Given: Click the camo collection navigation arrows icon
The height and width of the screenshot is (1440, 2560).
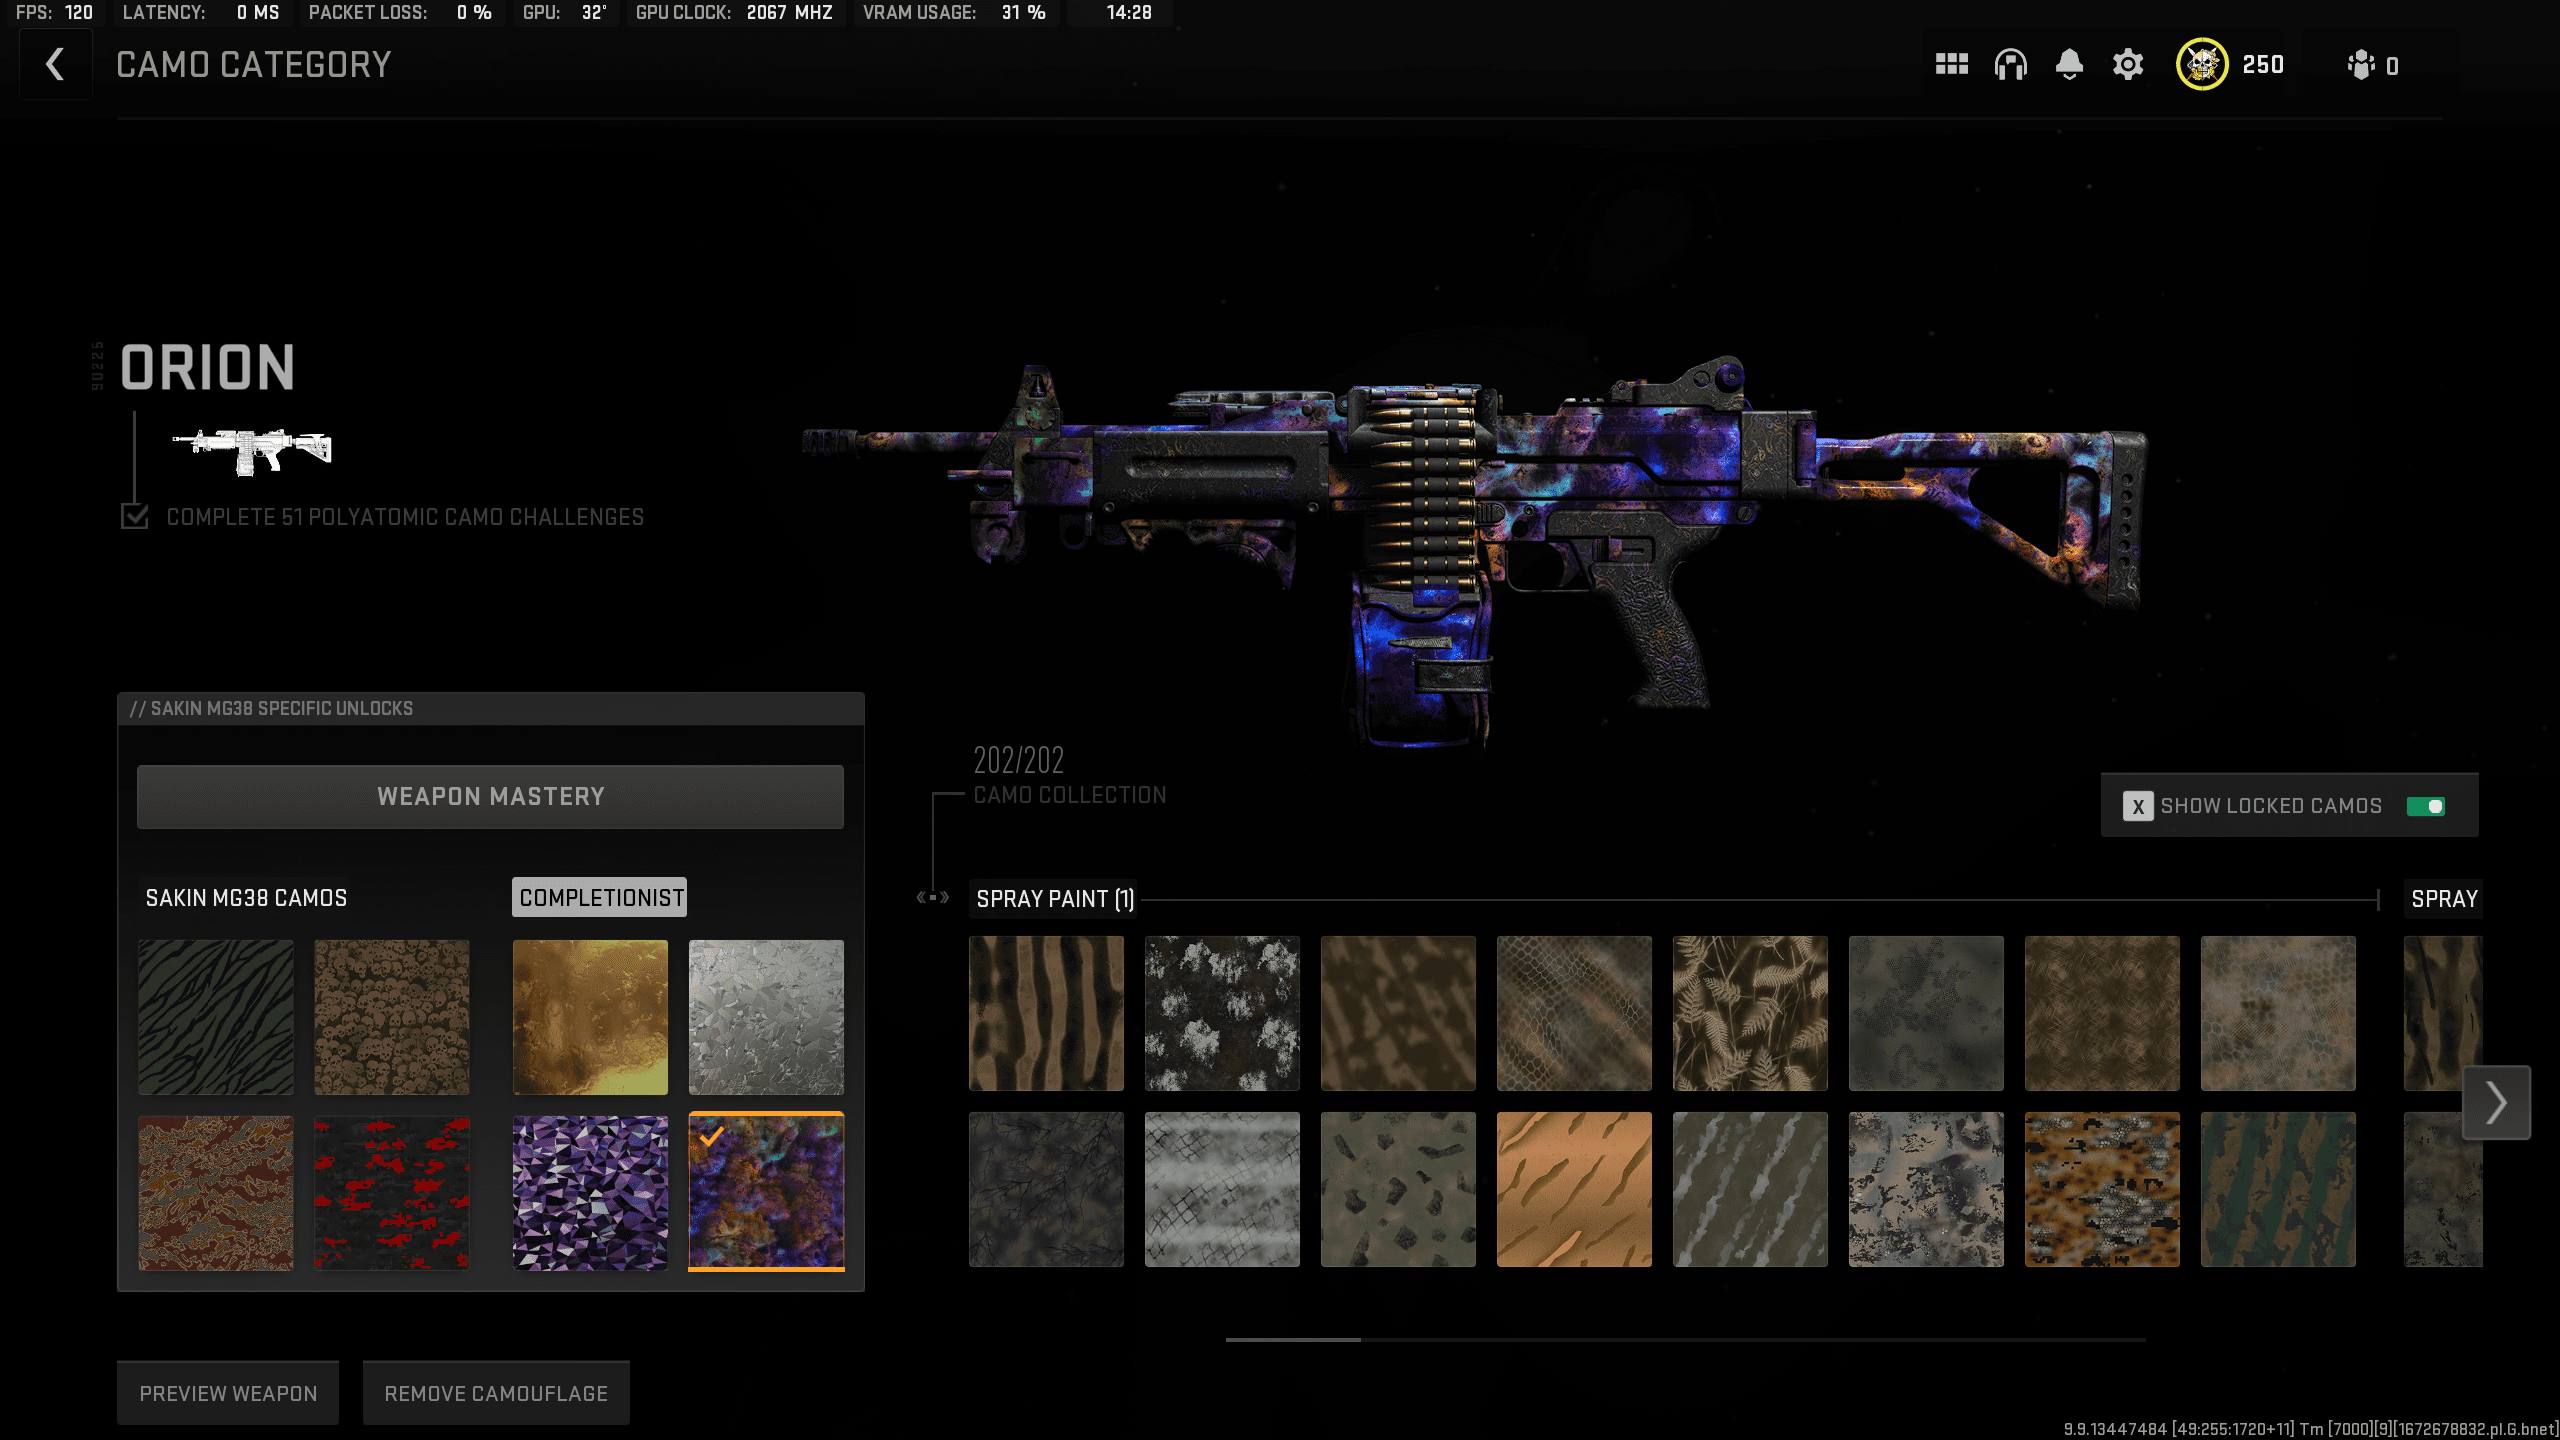Looking at the screenshot, I should (x=933, y=897).
